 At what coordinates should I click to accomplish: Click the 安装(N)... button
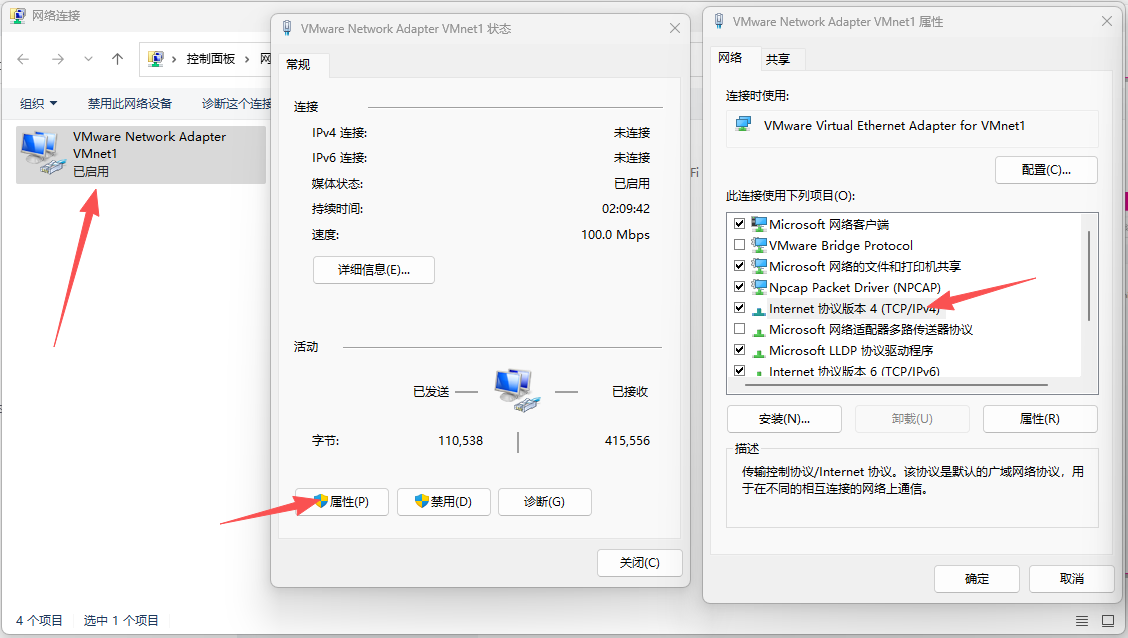pos(784,419)
